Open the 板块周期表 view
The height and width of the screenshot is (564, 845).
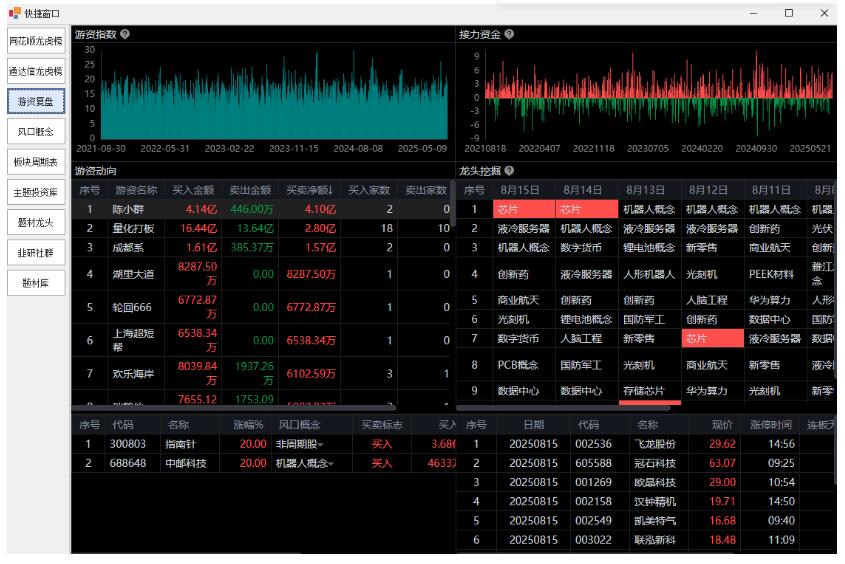click(36, 162)
